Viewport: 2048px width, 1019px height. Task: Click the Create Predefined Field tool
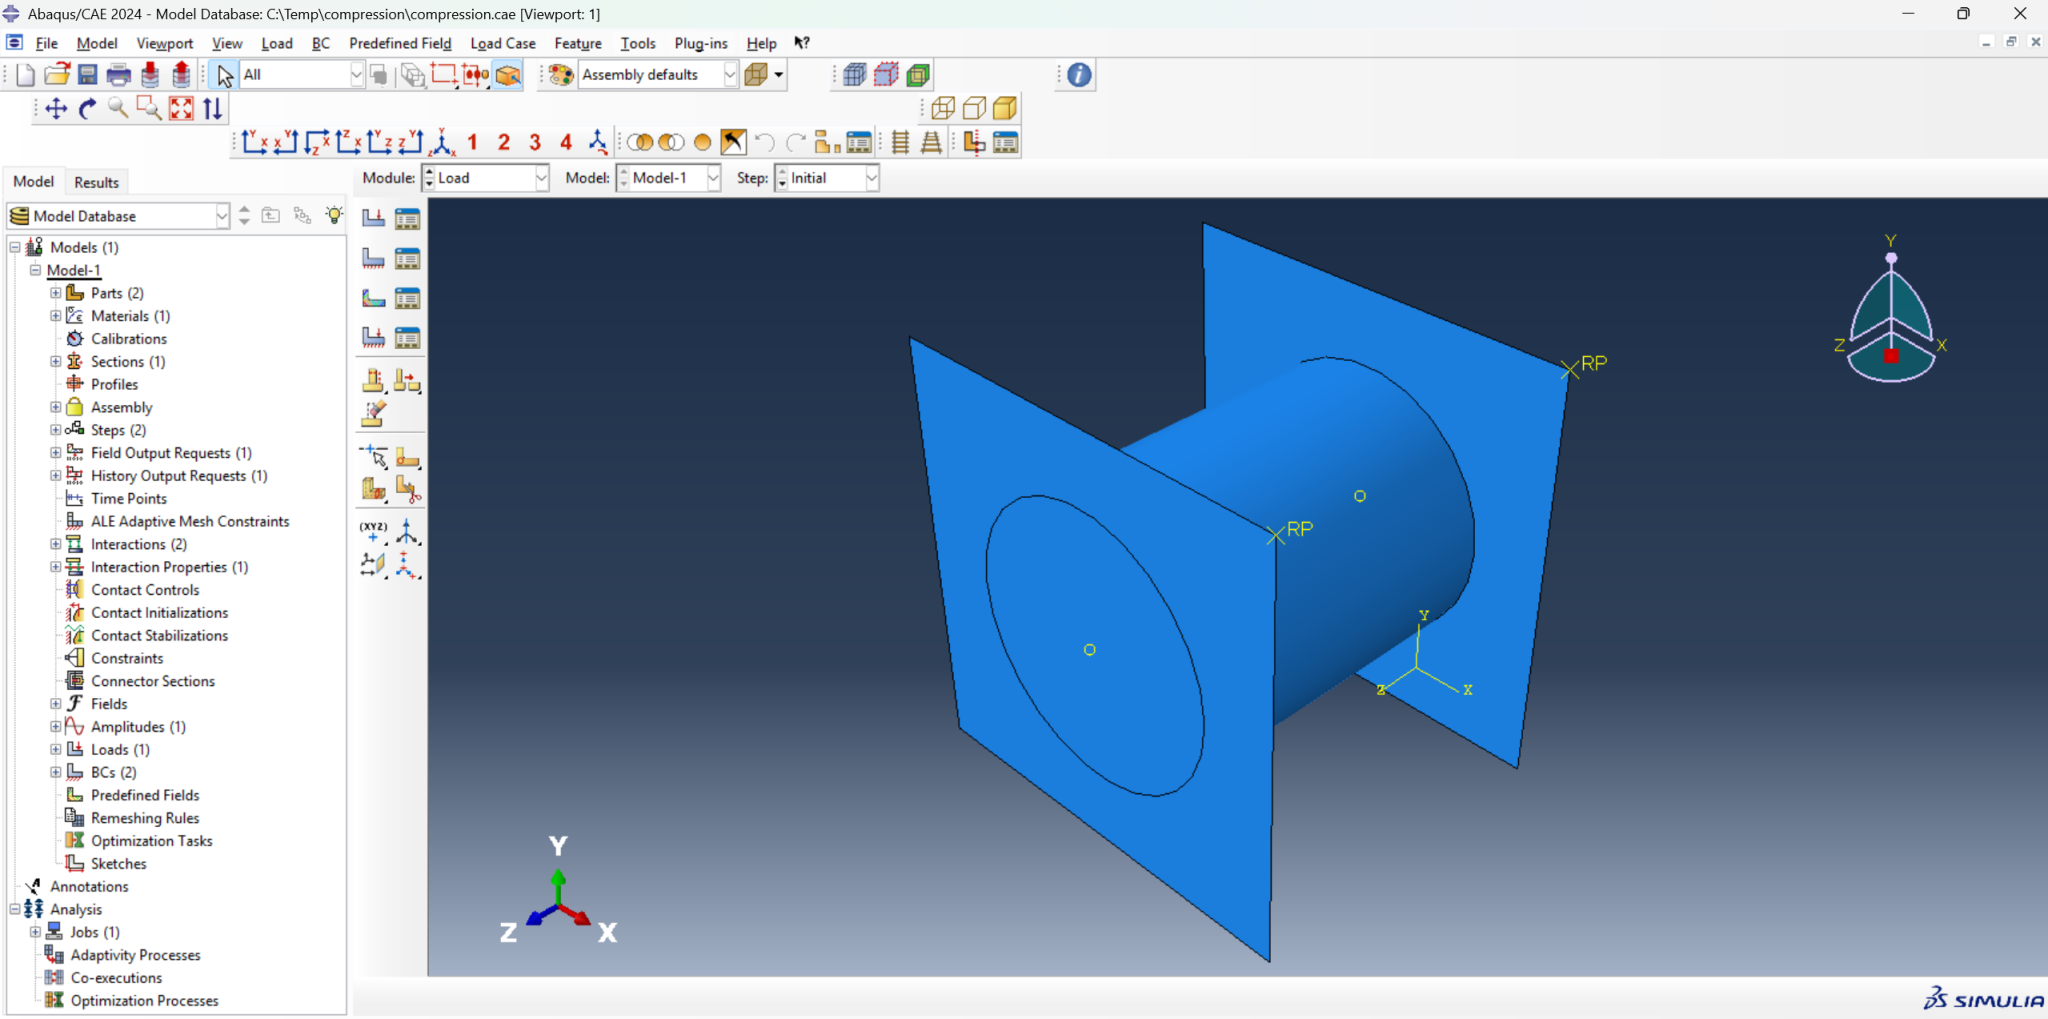(373, 298)
